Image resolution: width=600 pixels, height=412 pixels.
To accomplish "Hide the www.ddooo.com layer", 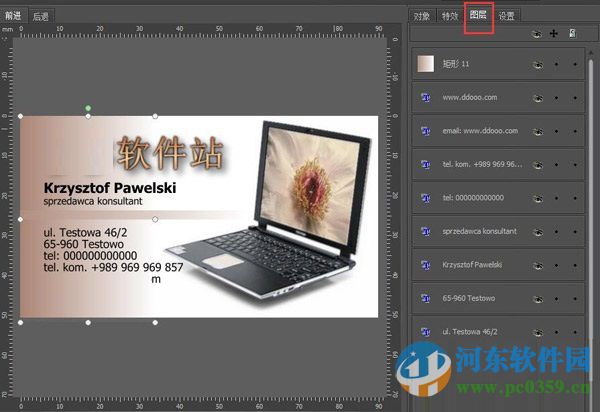I will point(538,98).
